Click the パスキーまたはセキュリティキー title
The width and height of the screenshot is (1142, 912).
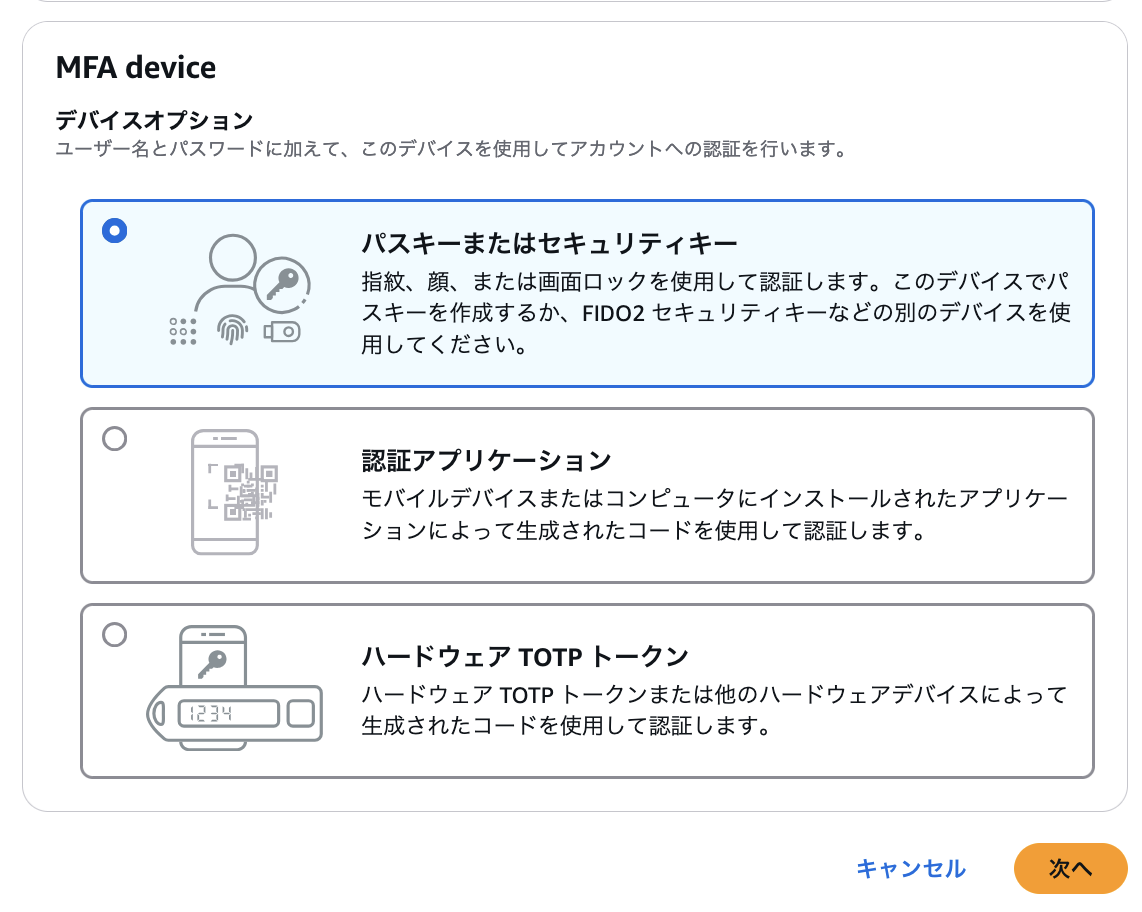549,244
